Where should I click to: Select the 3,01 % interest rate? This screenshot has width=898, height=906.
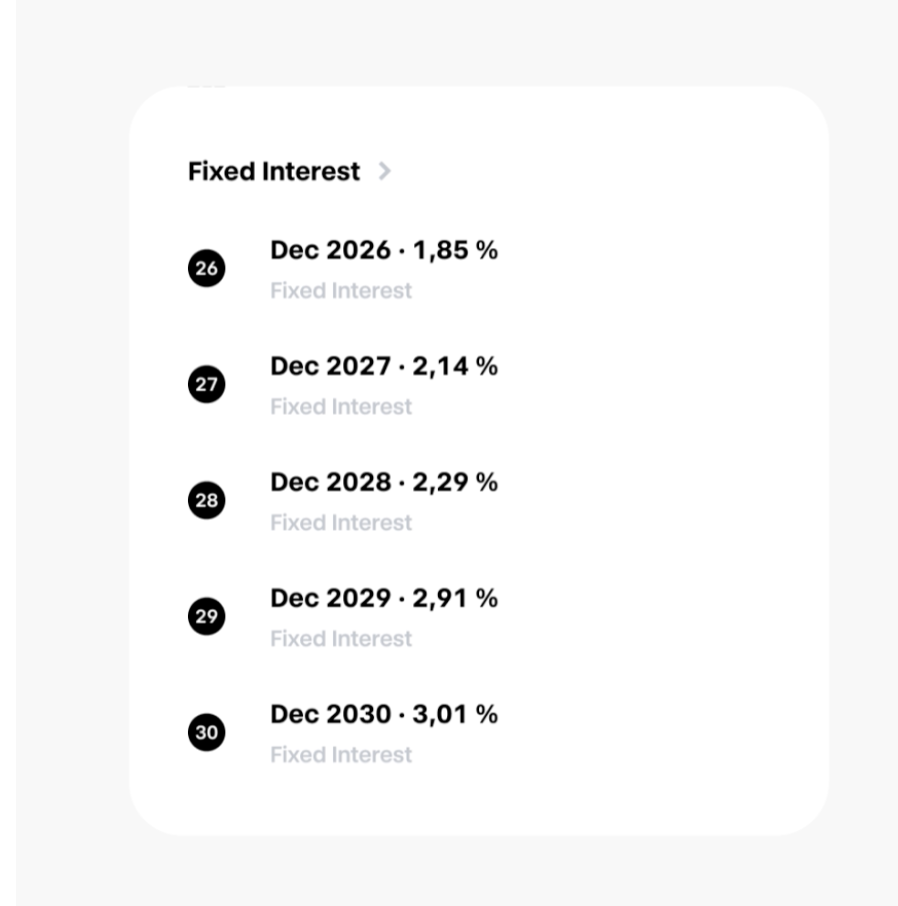coord(455,714)
